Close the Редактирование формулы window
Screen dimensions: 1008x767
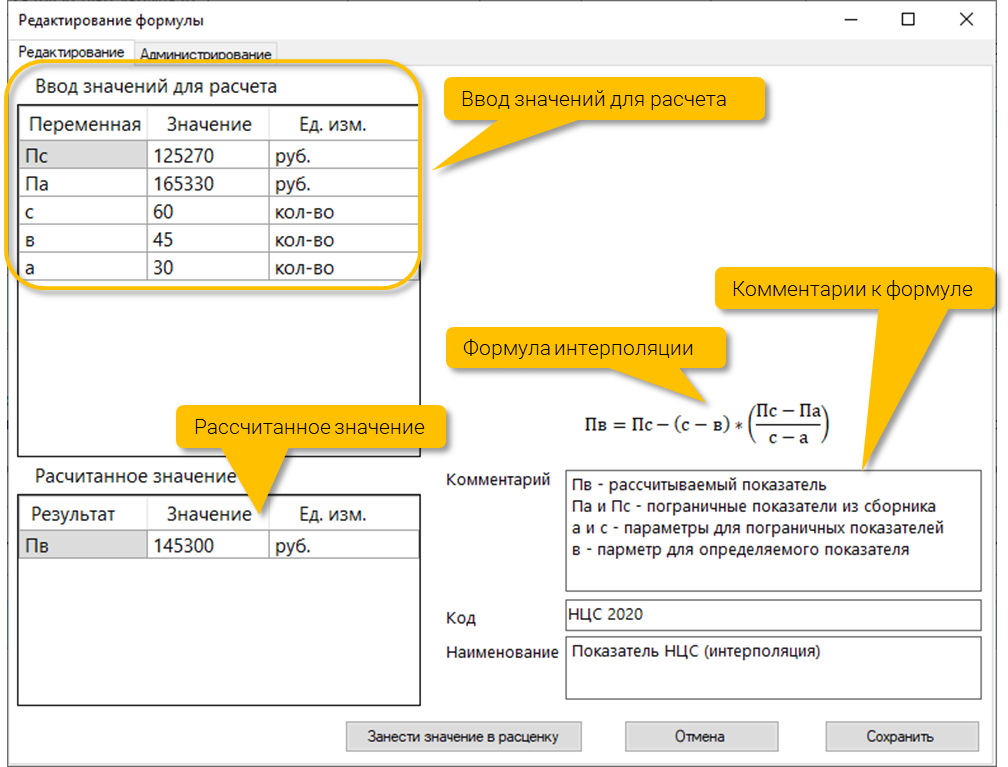966,20
